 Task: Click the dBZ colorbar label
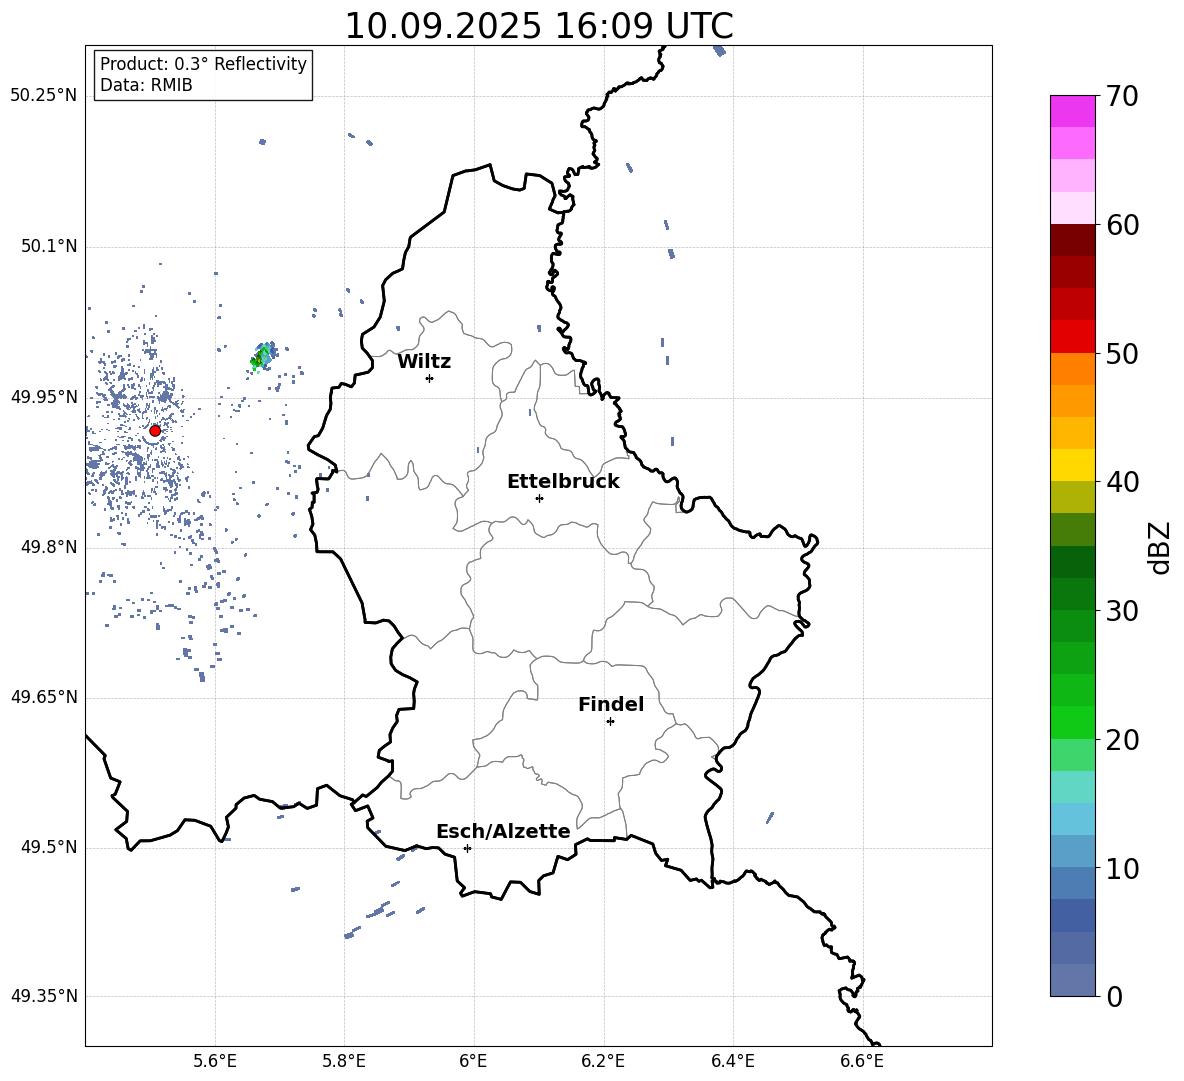[x=1159, y=547]
